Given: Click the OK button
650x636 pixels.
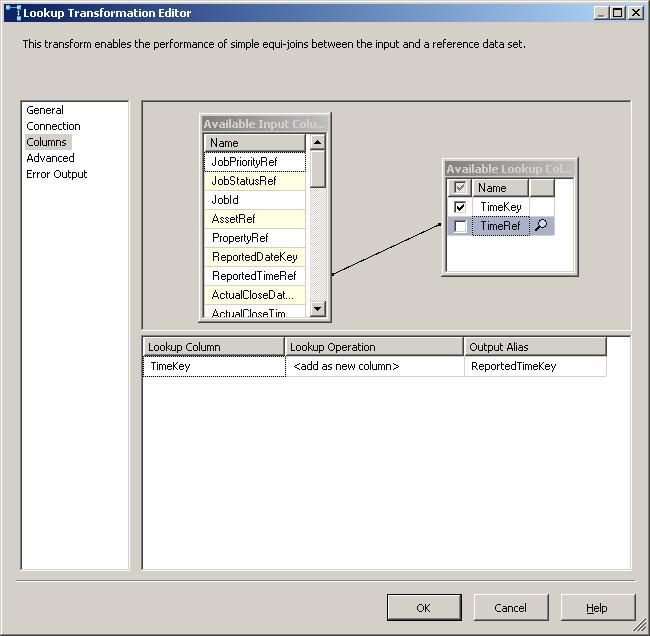Looking at the screenshot, I should 424,607.
